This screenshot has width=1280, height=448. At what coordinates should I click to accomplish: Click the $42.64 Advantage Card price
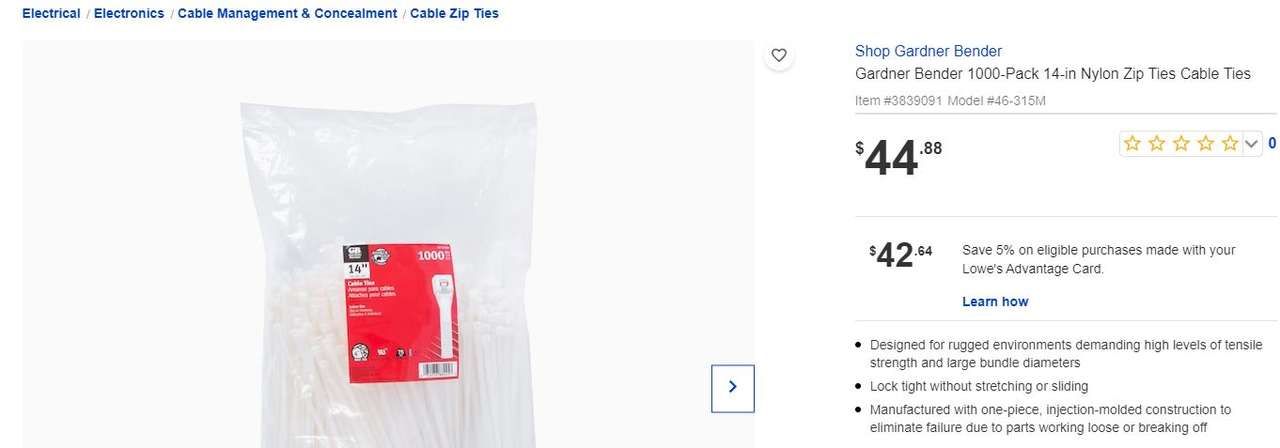tap(901, 255)
